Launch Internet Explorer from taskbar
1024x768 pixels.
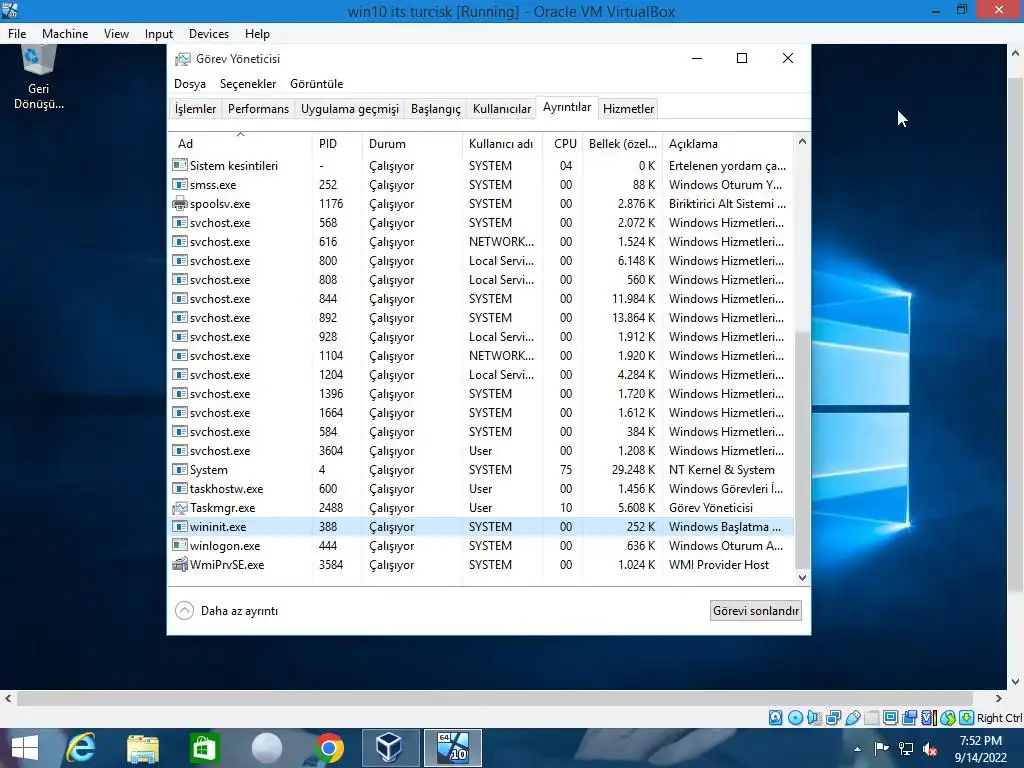(81, 748)
